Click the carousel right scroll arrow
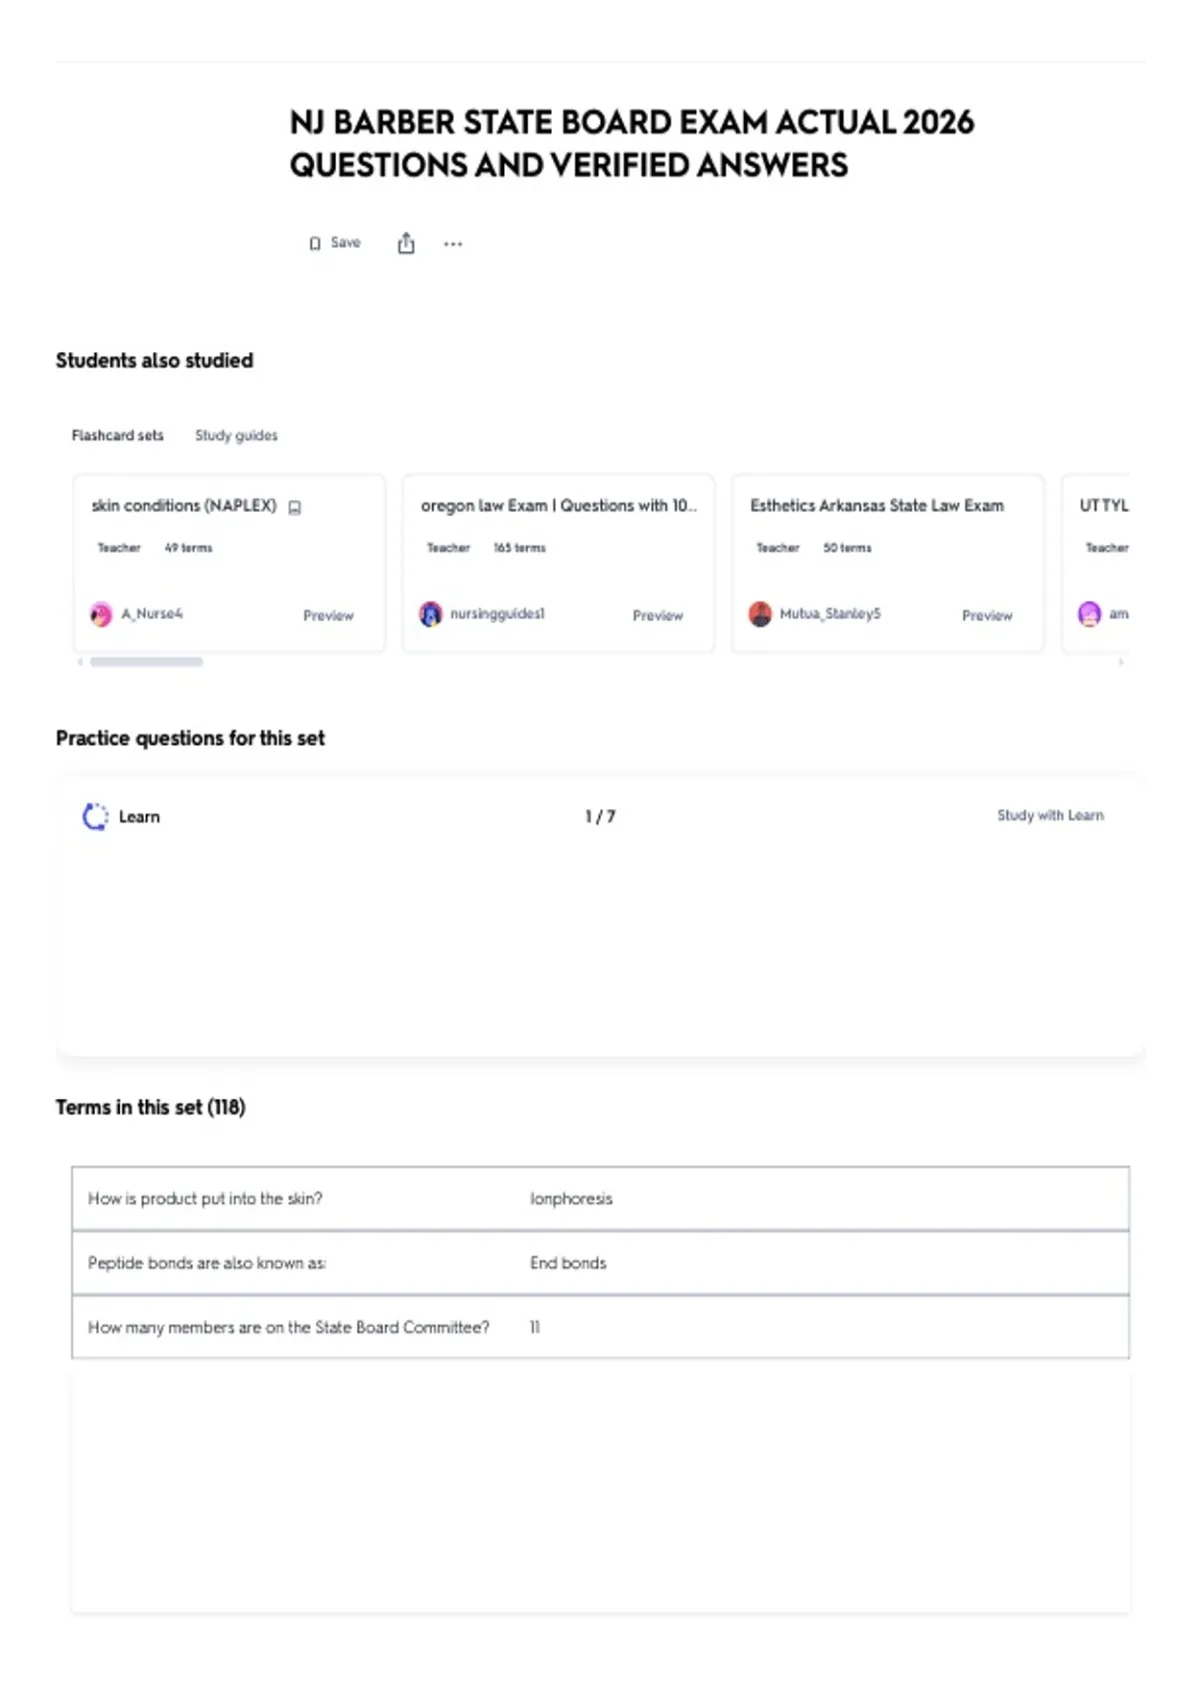 1121,662
